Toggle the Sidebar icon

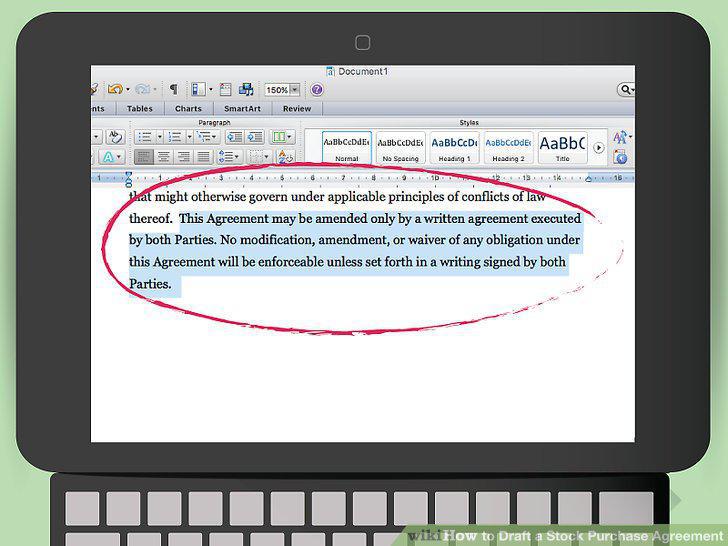(x=198, y=89)
